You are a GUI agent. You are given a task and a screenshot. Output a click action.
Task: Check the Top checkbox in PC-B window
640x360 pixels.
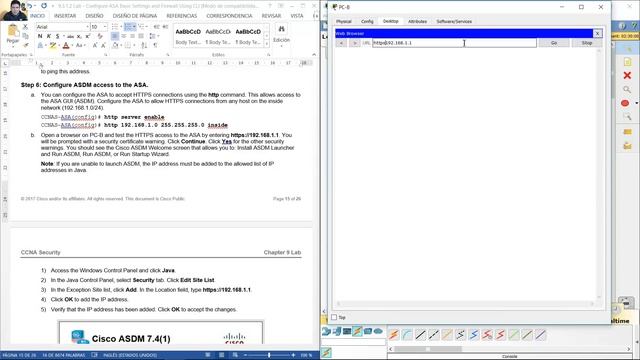pyautogui.click(x=334, y=317)
